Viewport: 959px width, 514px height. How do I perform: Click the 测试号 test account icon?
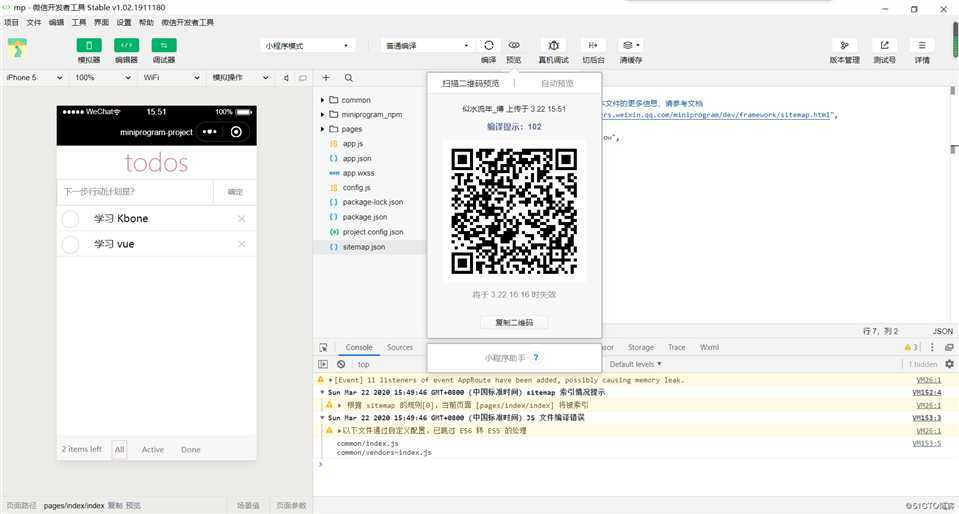point(884,45)
